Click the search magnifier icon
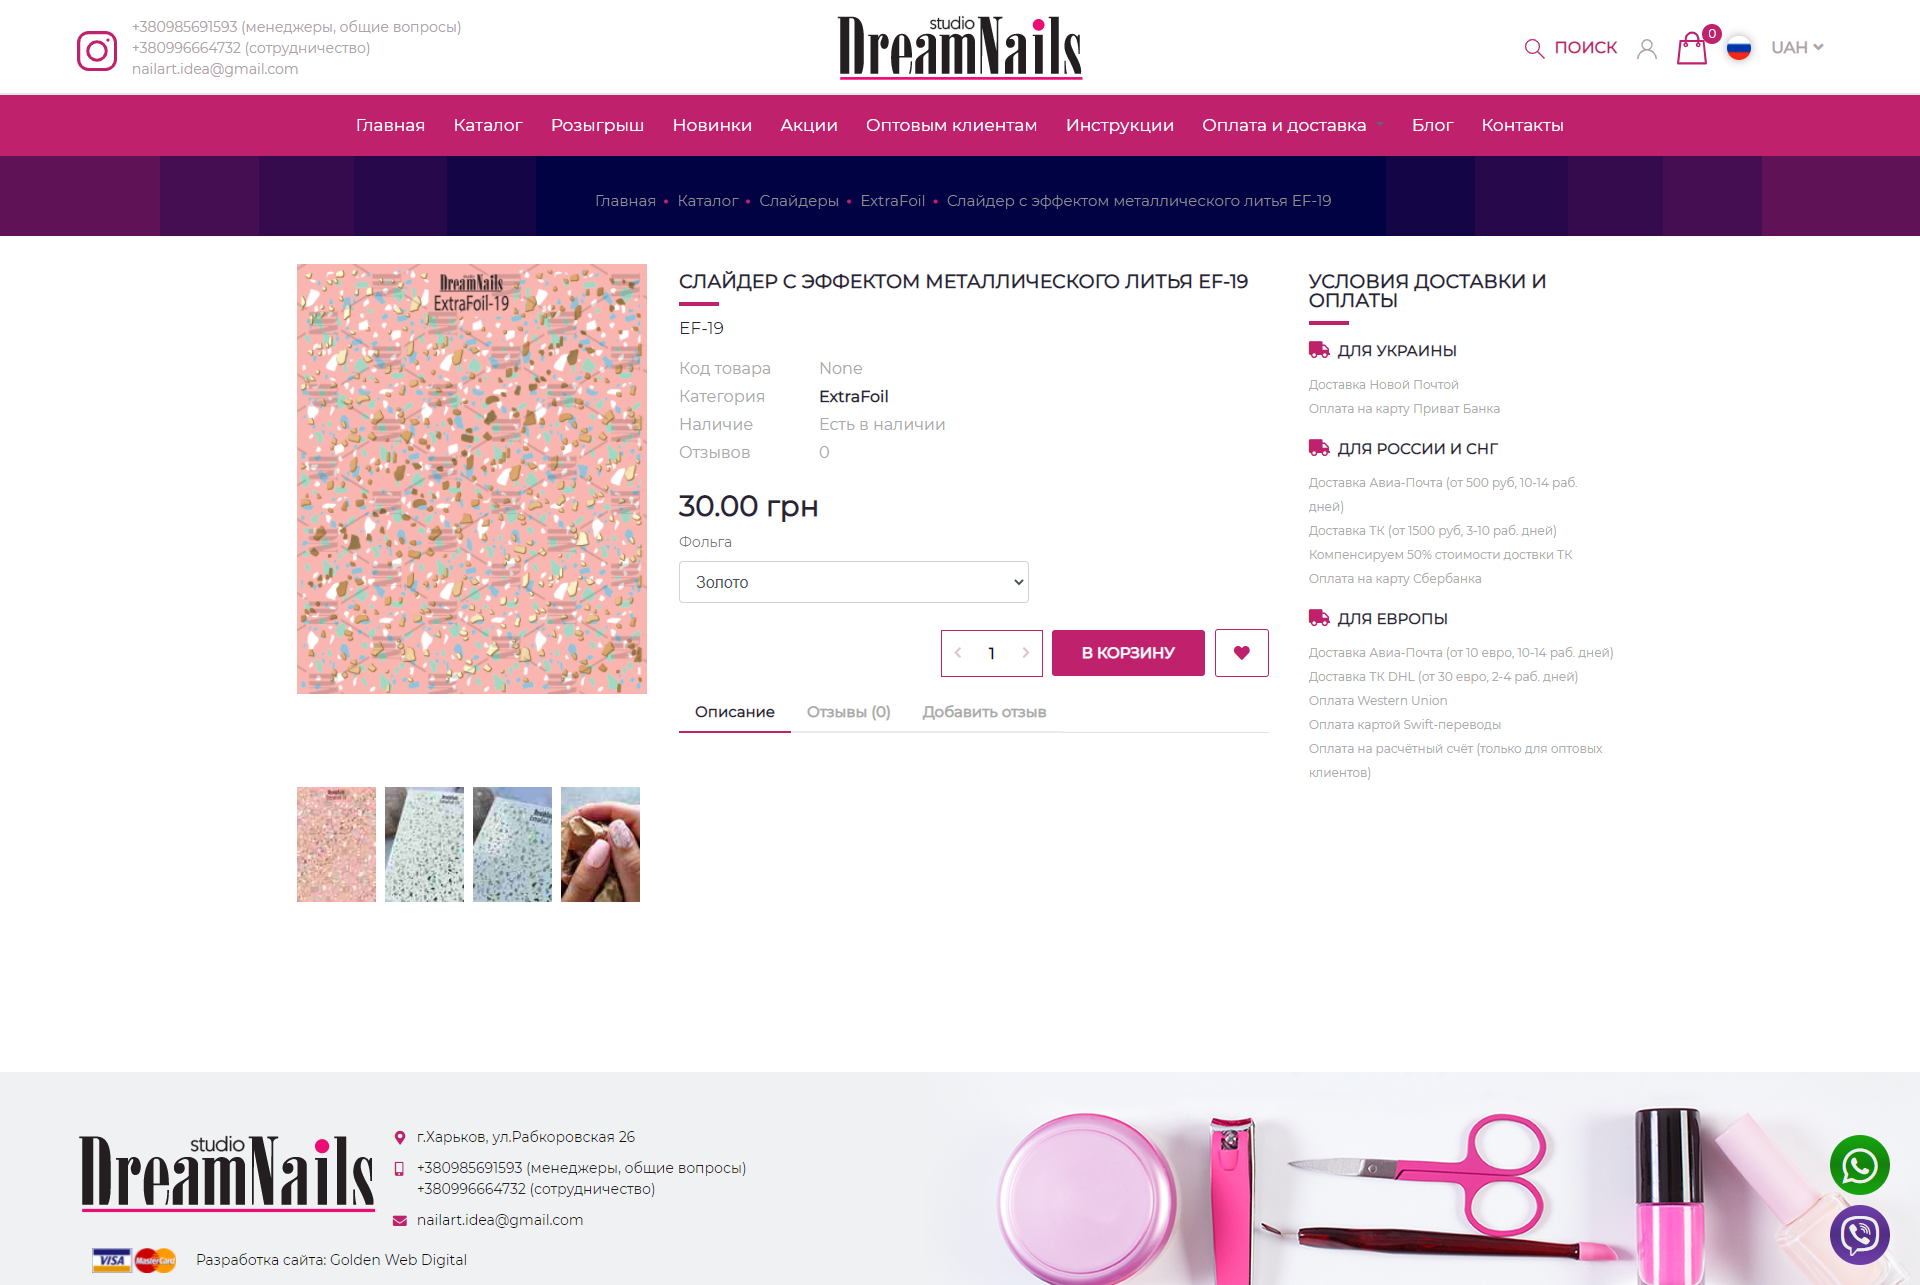The image size is (1920, 1285). [x=1534, y=48]
